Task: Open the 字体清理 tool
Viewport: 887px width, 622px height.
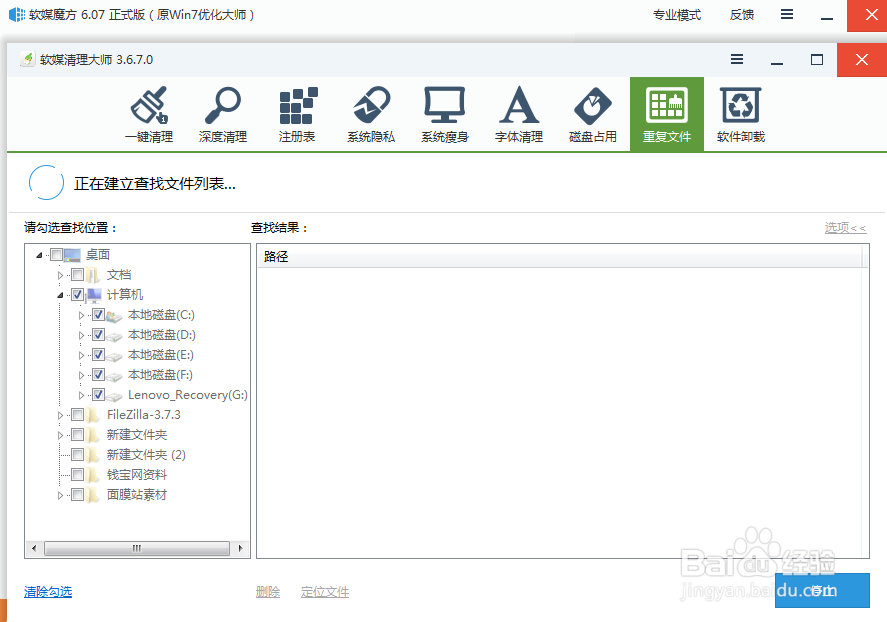Action: (518, 113)
